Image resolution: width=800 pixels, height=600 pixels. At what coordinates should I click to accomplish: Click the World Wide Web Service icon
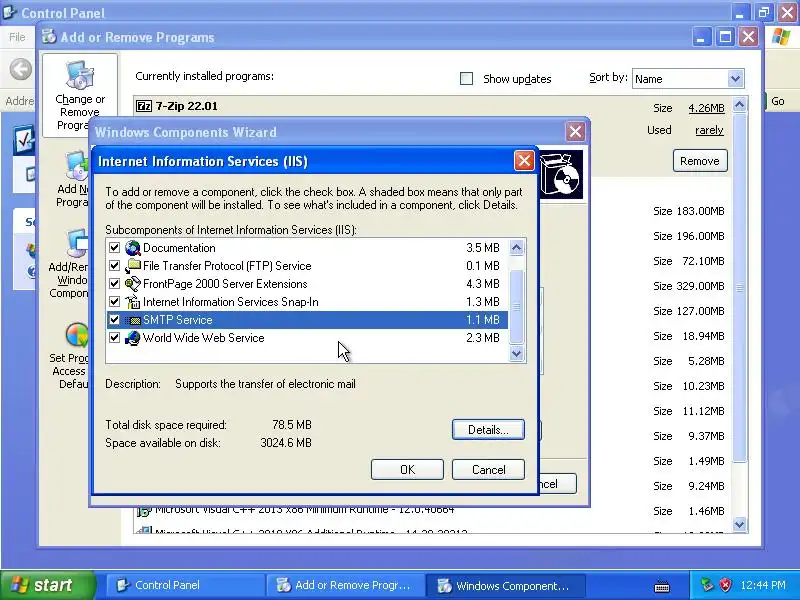[x=133, y=338]
